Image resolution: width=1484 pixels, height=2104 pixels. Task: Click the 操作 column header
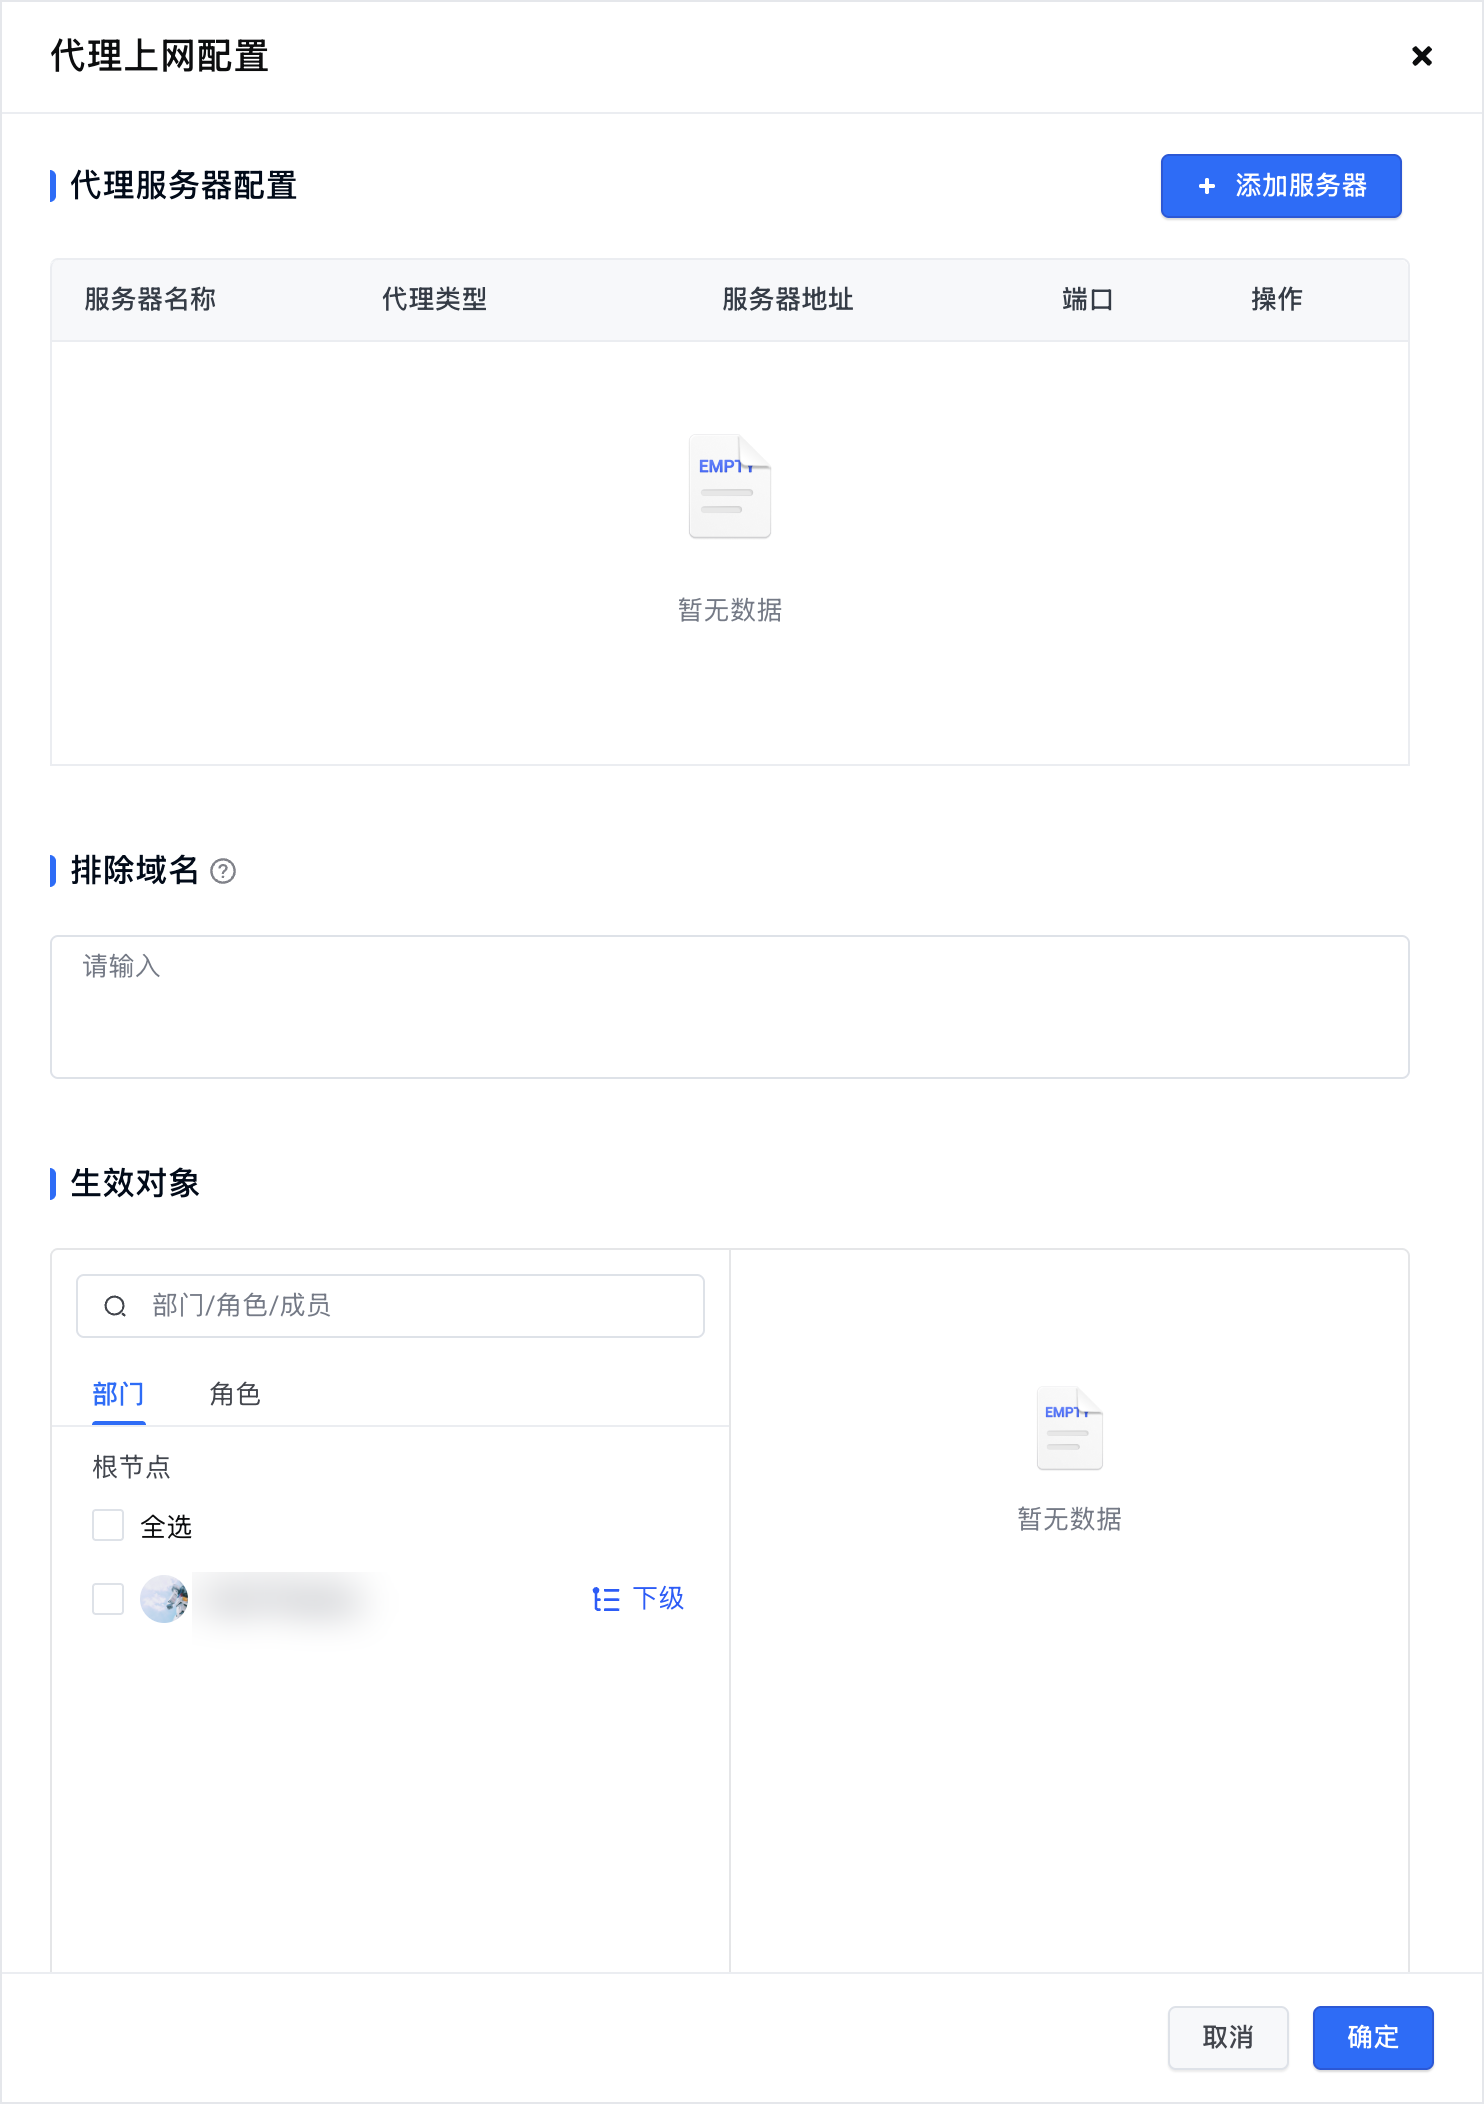coord(1277,299)
